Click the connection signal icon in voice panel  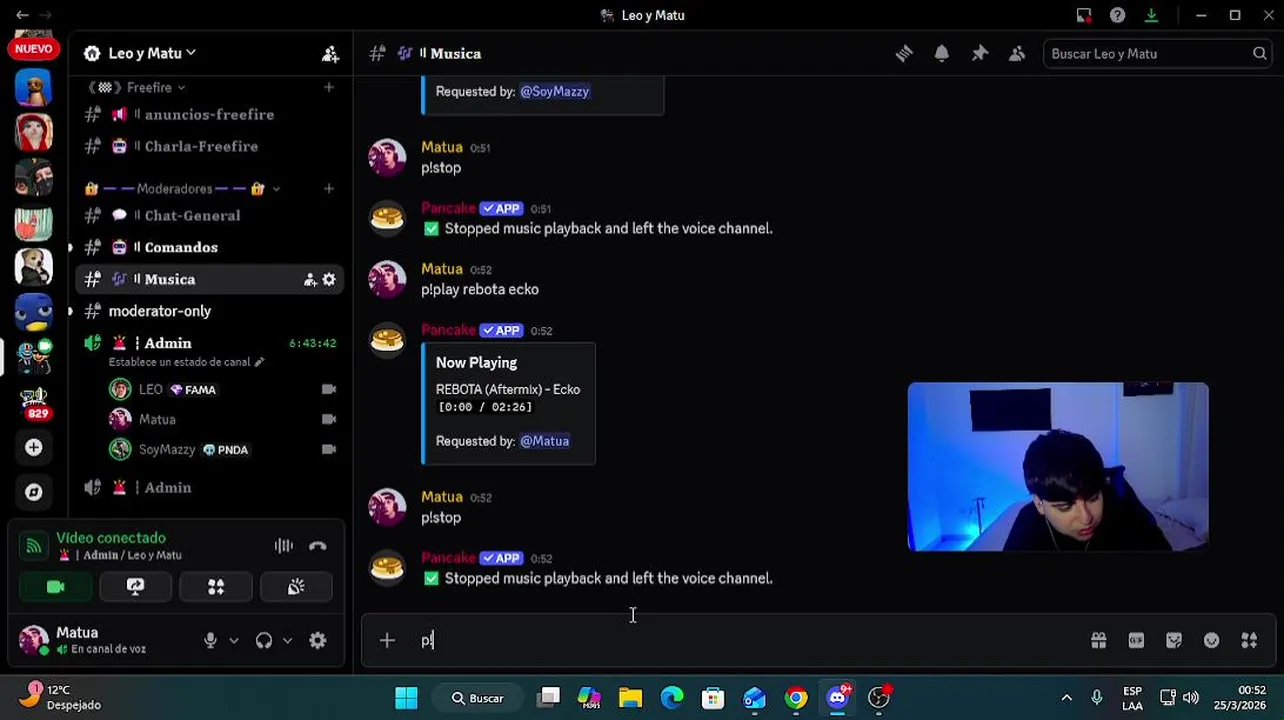[34, 546]
